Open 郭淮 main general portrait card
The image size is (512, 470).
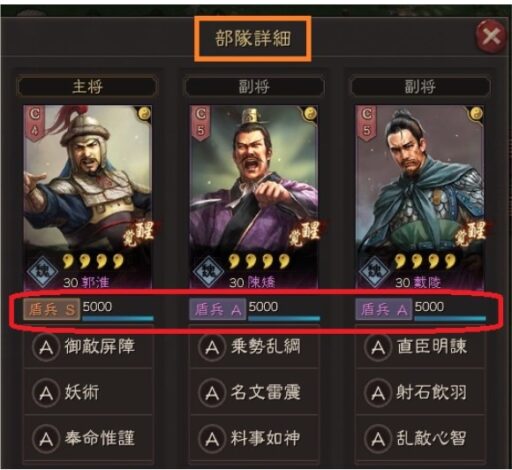pyautogui.click(x=88, y=197)
